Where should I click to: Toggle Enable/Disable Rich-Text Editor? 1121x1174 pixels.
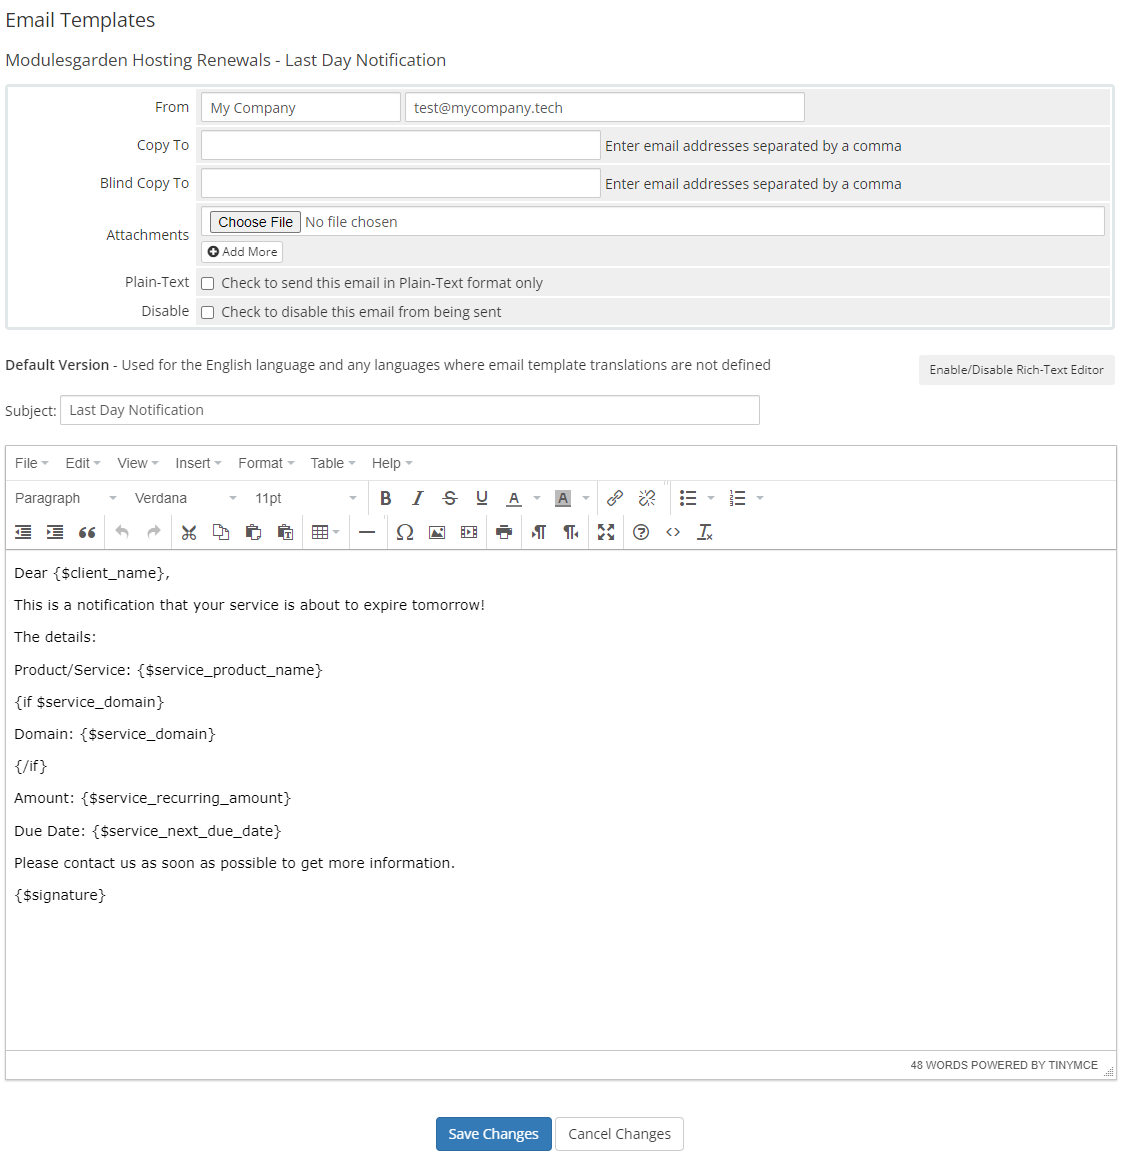coord(1016,370)
